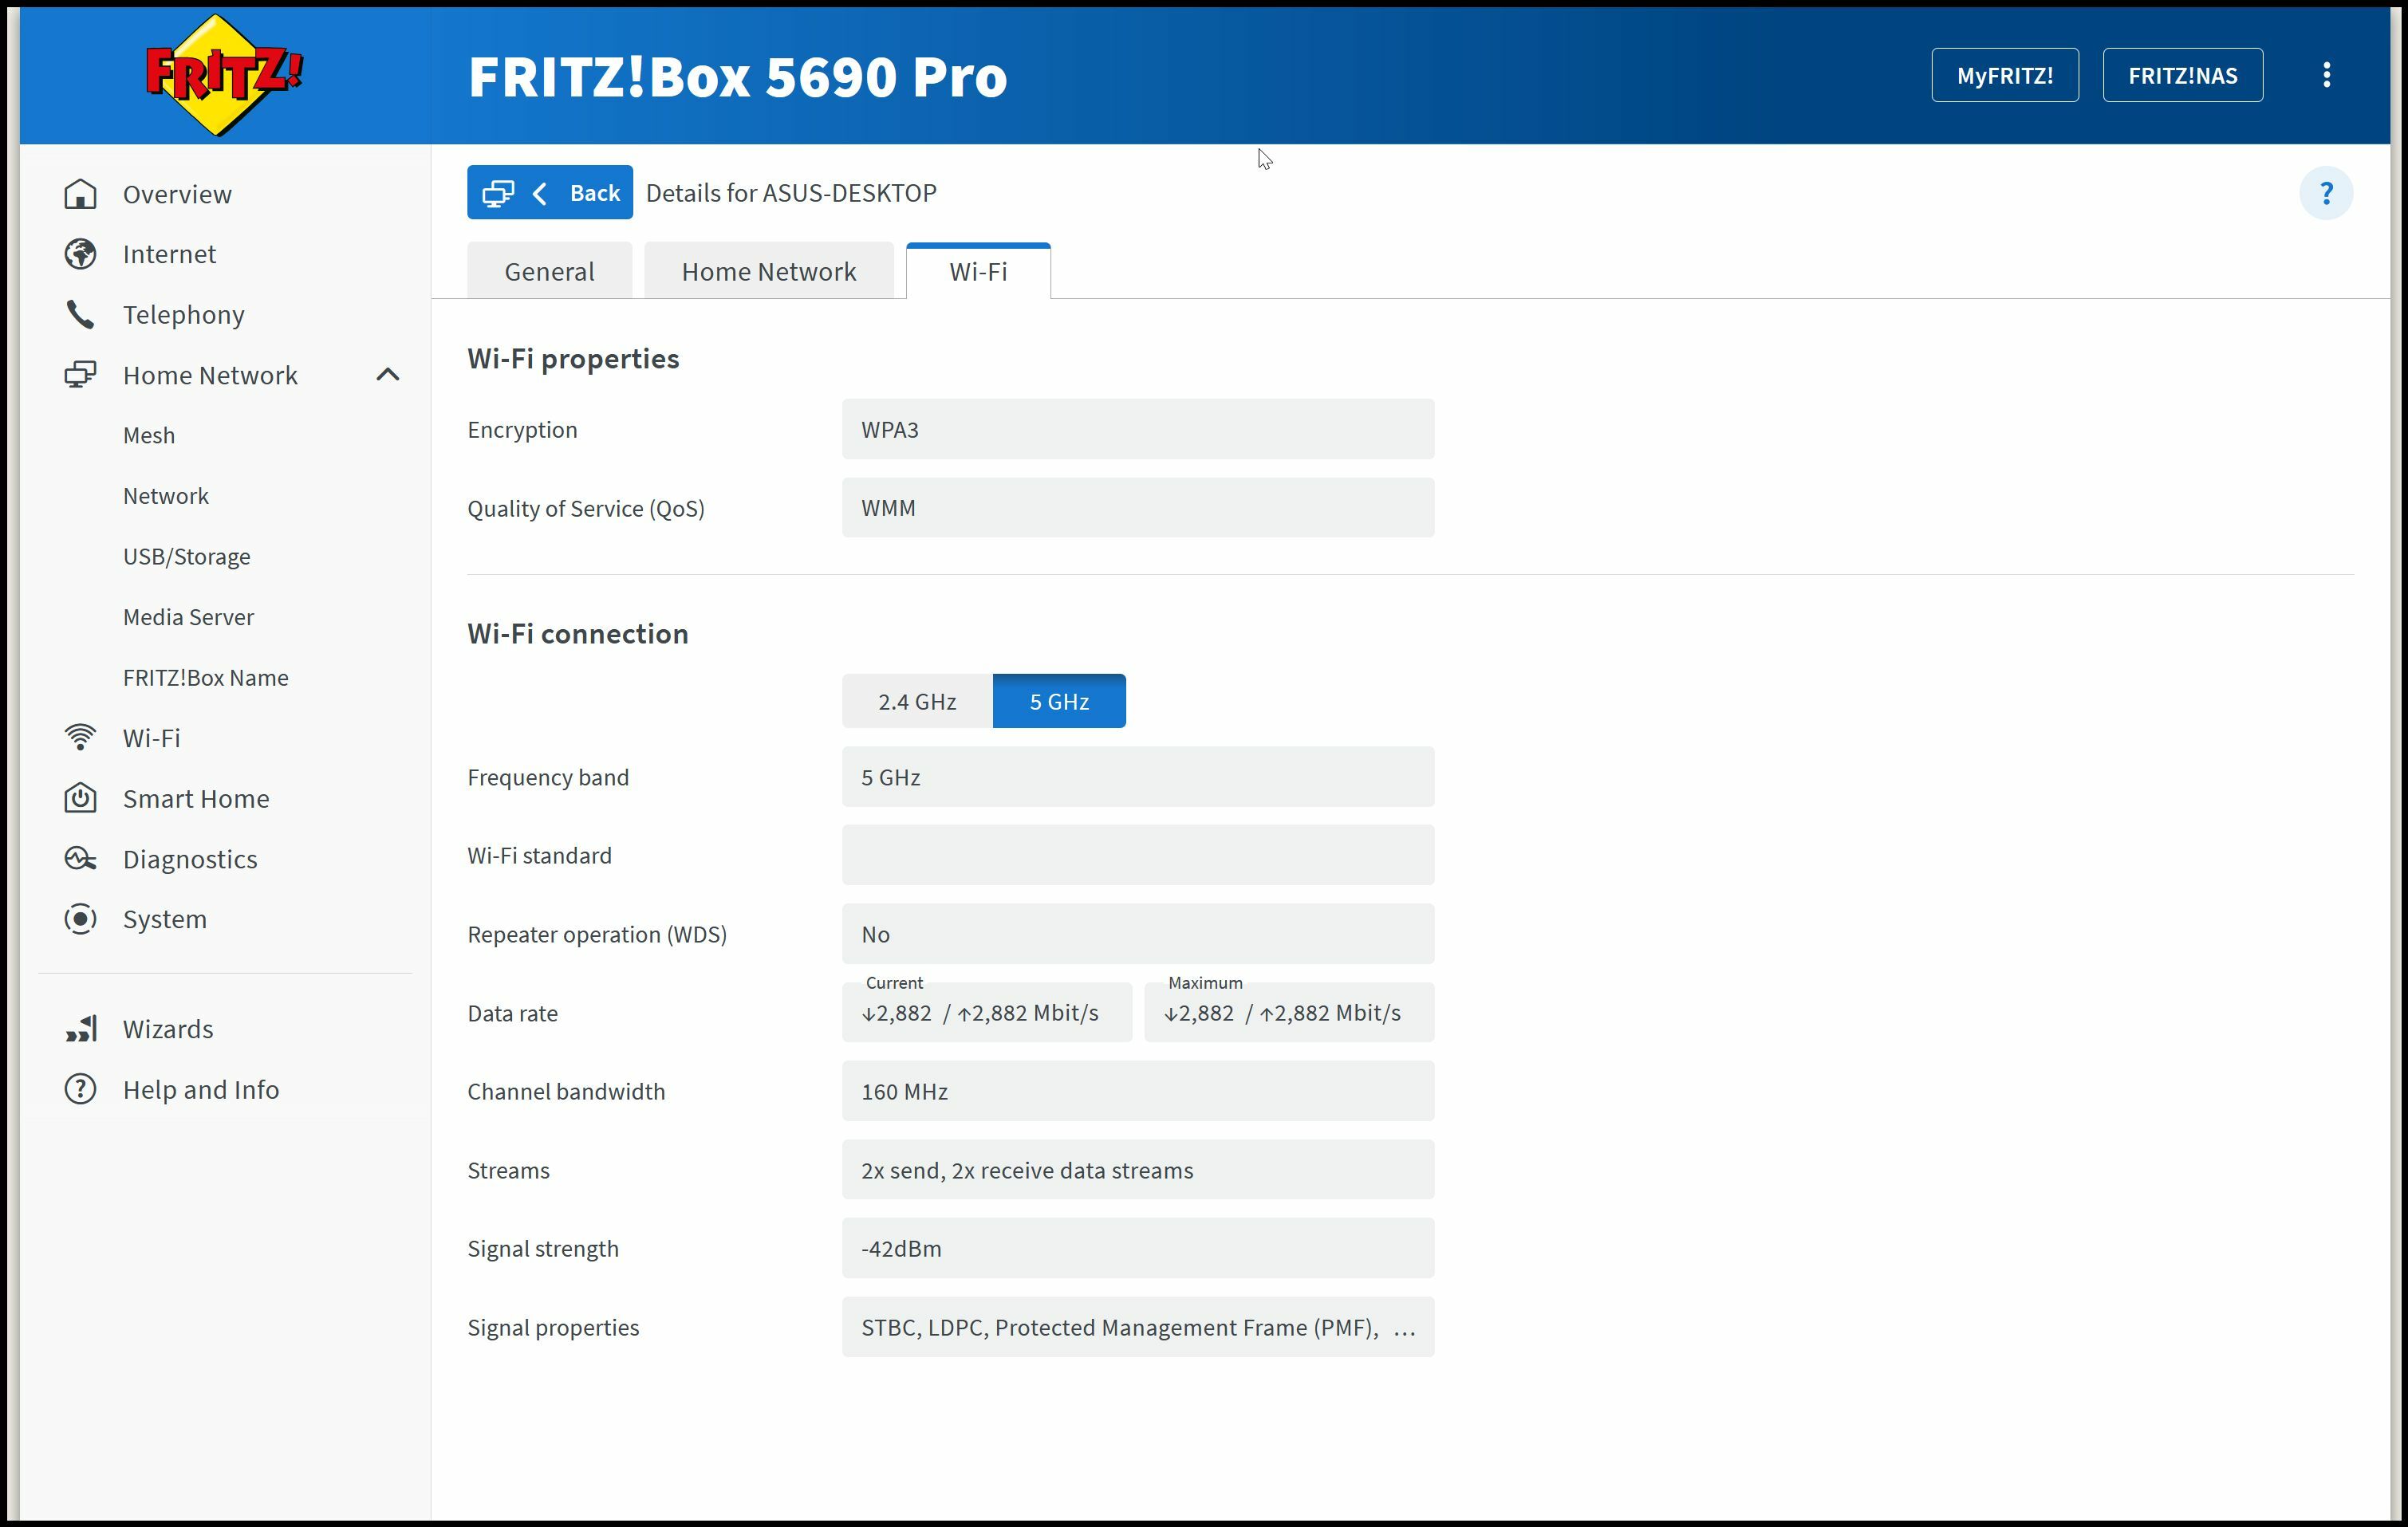Screen dimensions: 2408x1527
Task: Click the Streams data field
Action: point(1138,1171)
